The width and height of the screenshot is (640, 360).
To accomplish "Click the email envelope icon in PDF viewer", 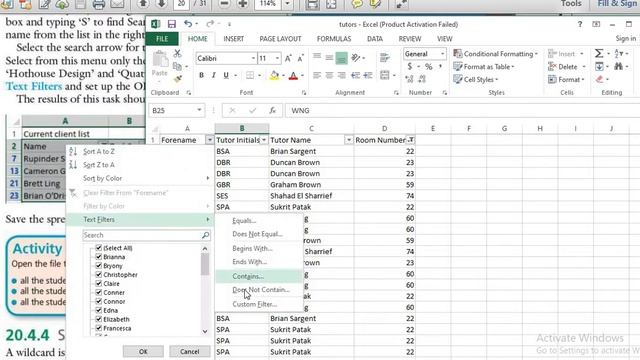I will 117,4.
